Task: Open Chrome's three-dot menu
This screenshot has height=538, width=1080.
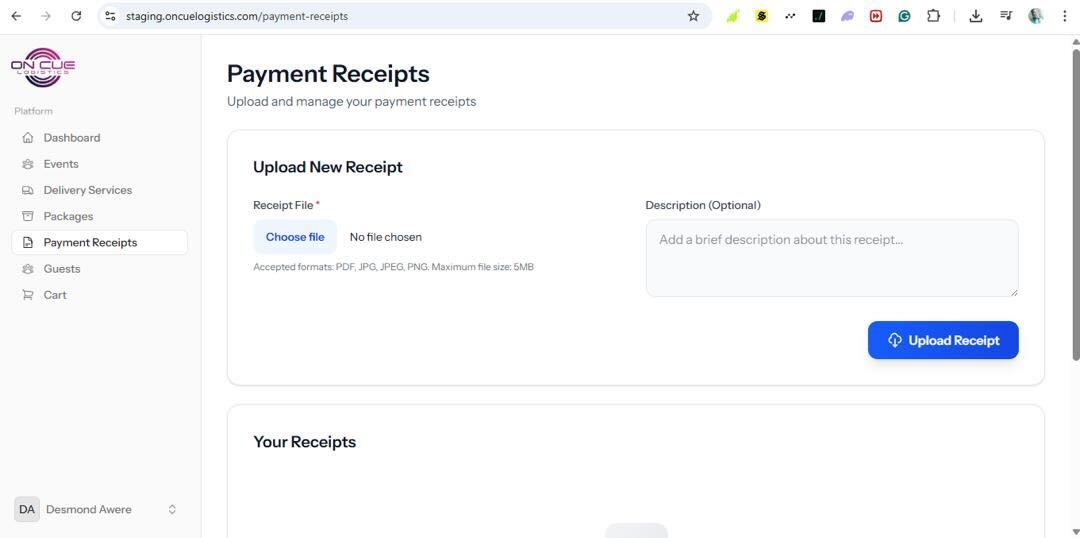Action: (1064, 16)
